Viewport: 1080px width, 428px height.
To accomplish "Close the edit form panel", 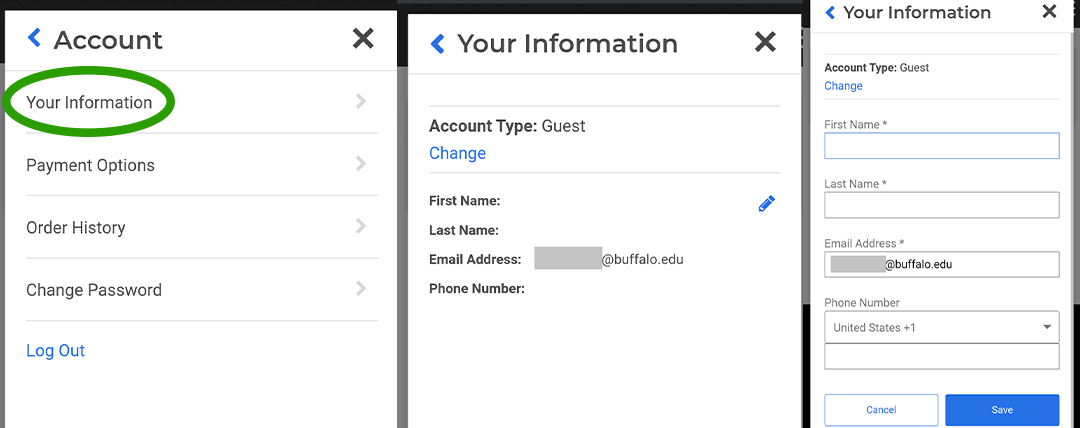I will tap(1049, 11).
